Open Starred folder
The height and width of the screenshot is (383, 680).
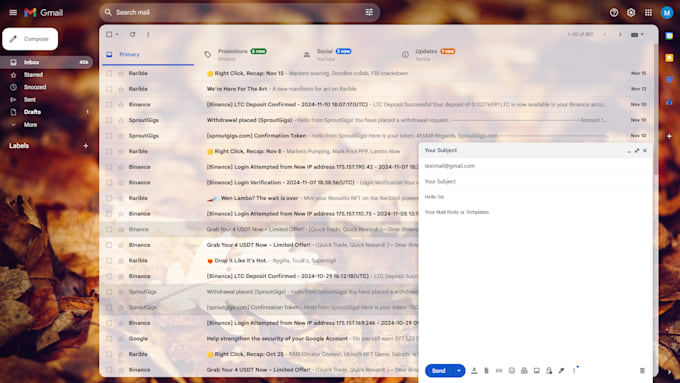[33, 75]
